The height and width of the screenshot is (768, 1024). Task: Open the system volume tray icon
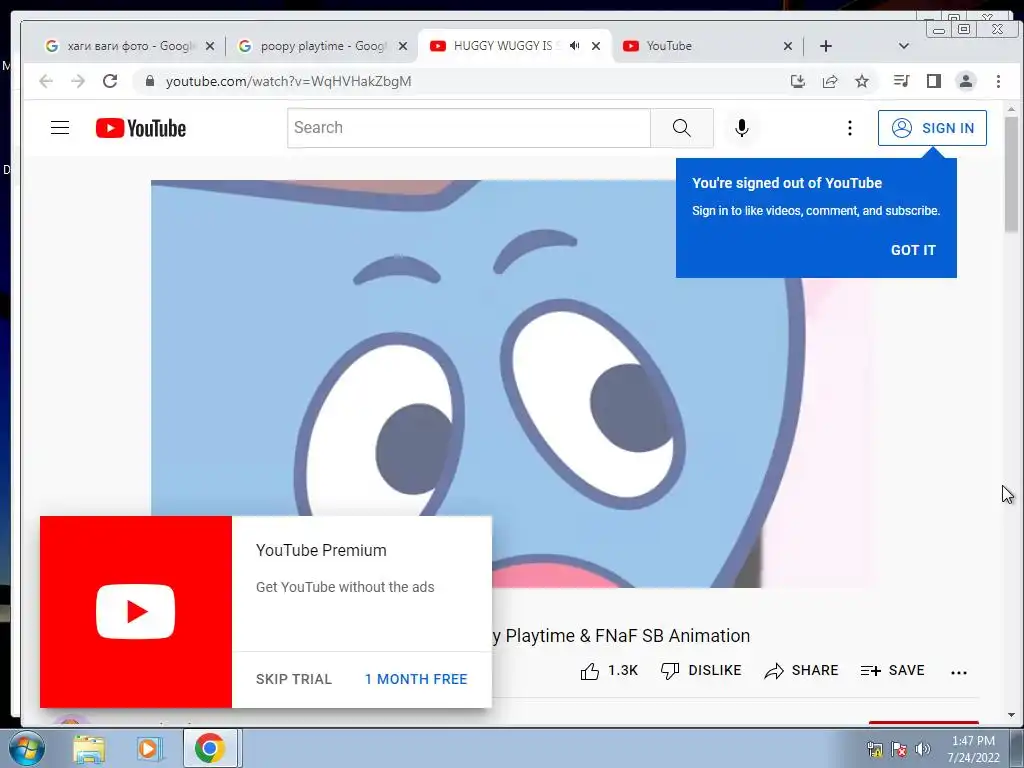click(923, 749)
